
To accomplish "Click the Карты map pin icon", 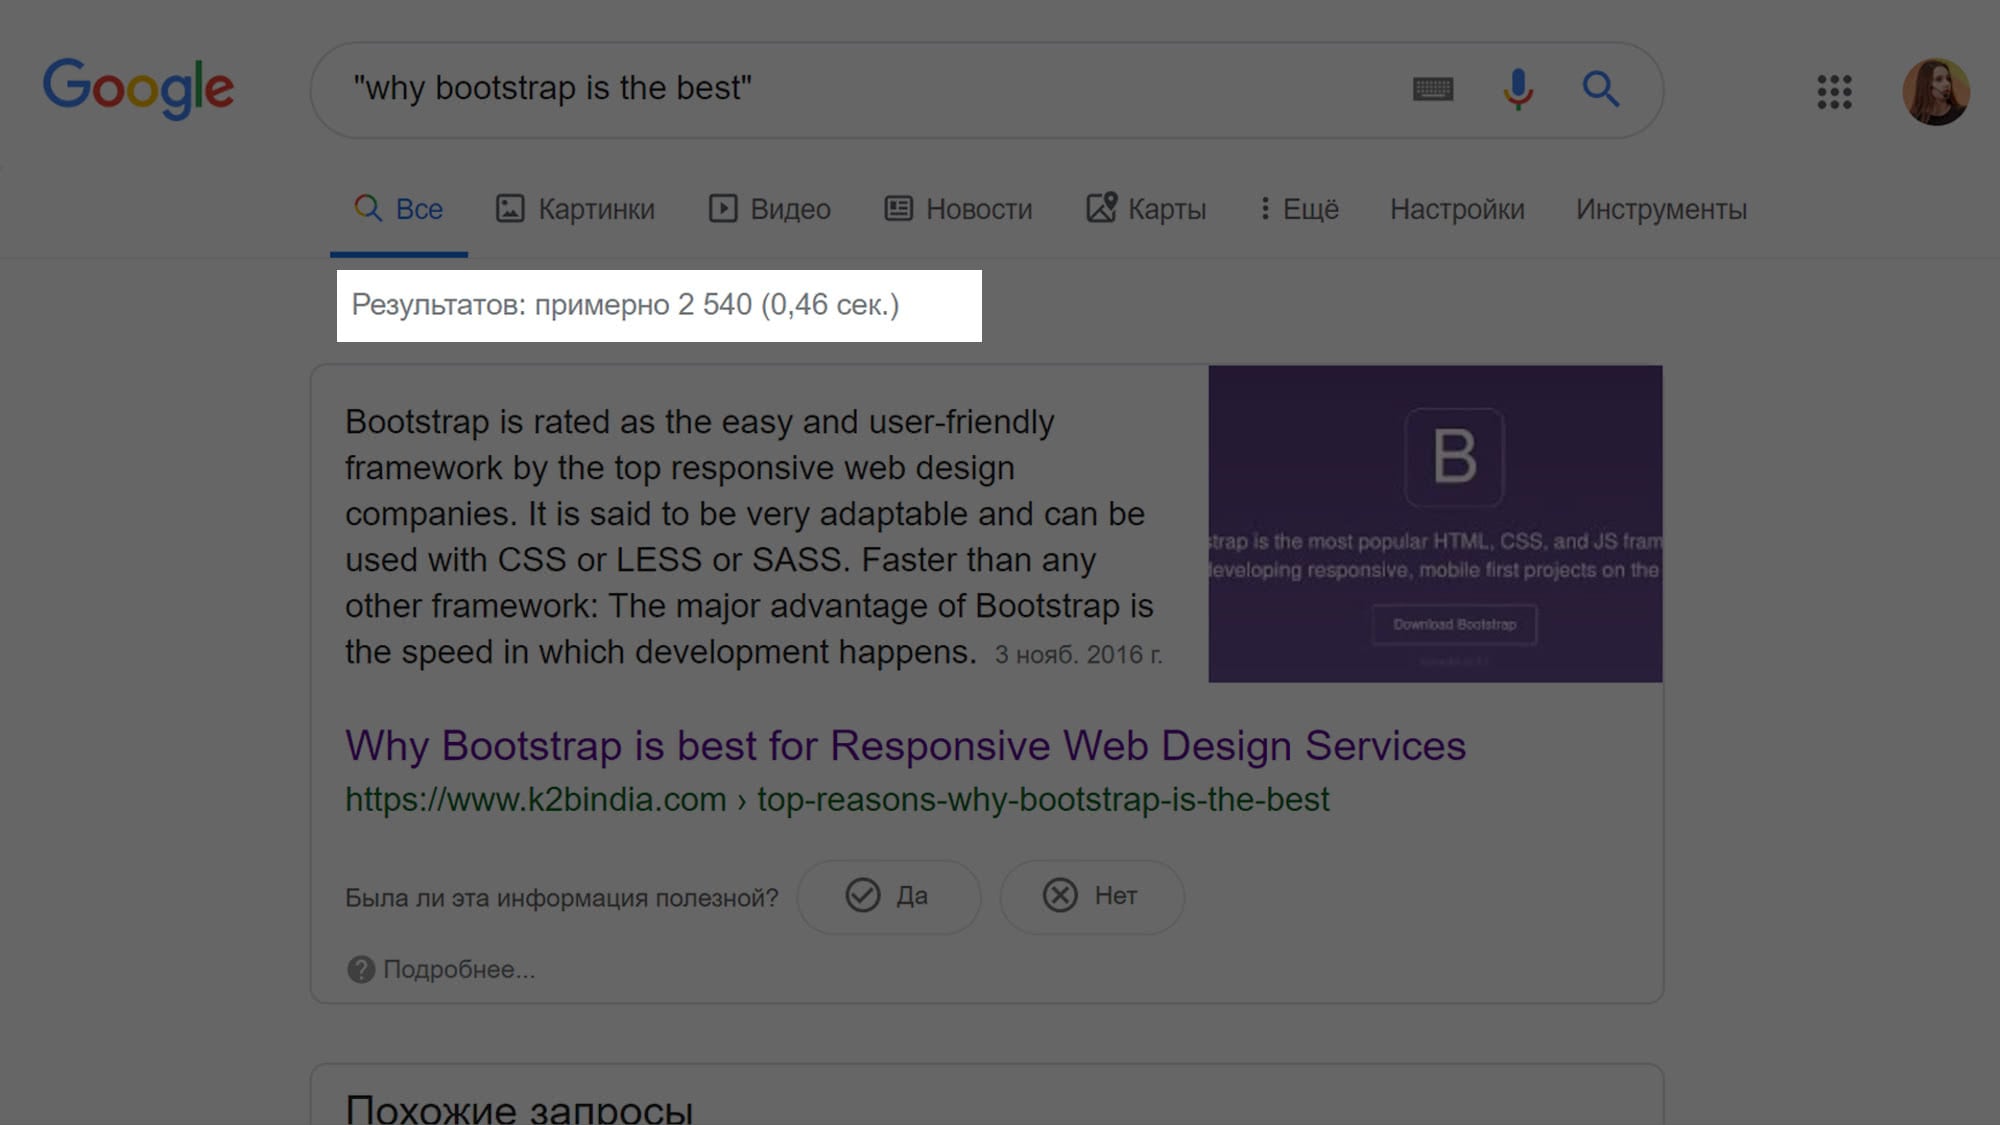I will click(1101, 208).
